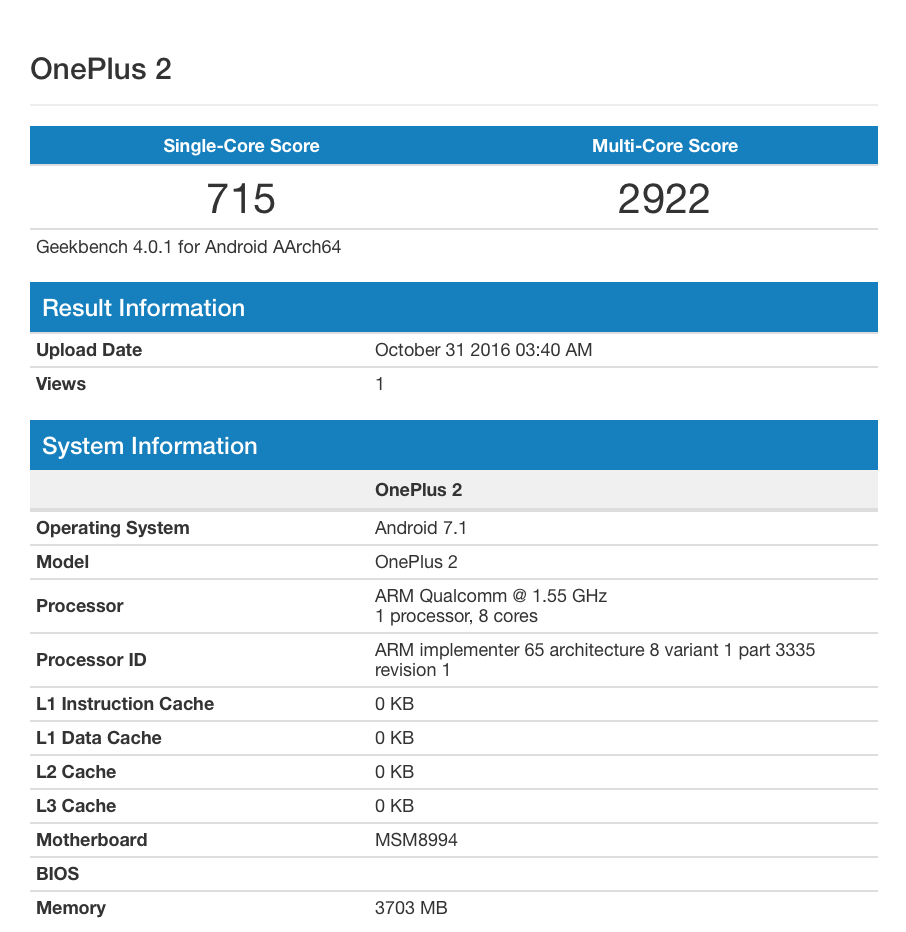The width and height of the screenshot is (906, 932).
Task: Select the Android 7.1 operating system value
Action: [420, 528]
